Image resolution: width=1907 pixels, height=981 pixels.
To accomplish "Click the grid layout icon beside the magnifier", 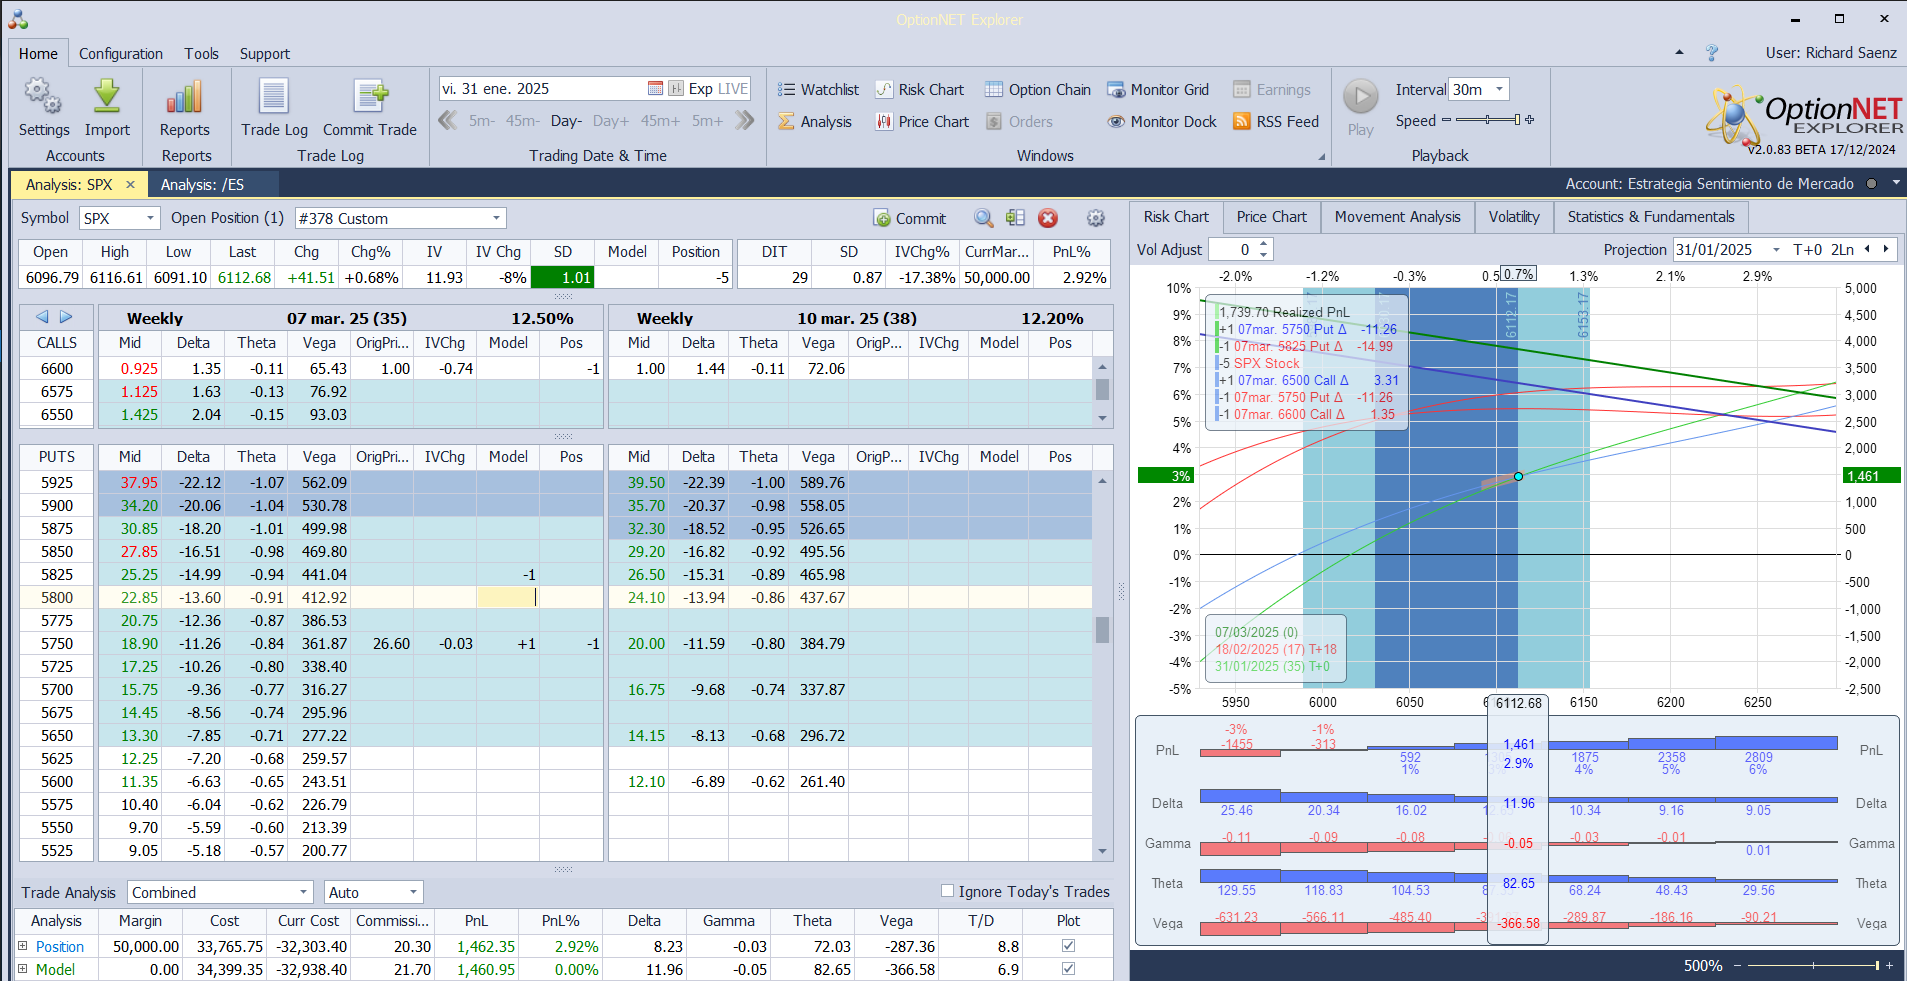I will [1016, 218].
